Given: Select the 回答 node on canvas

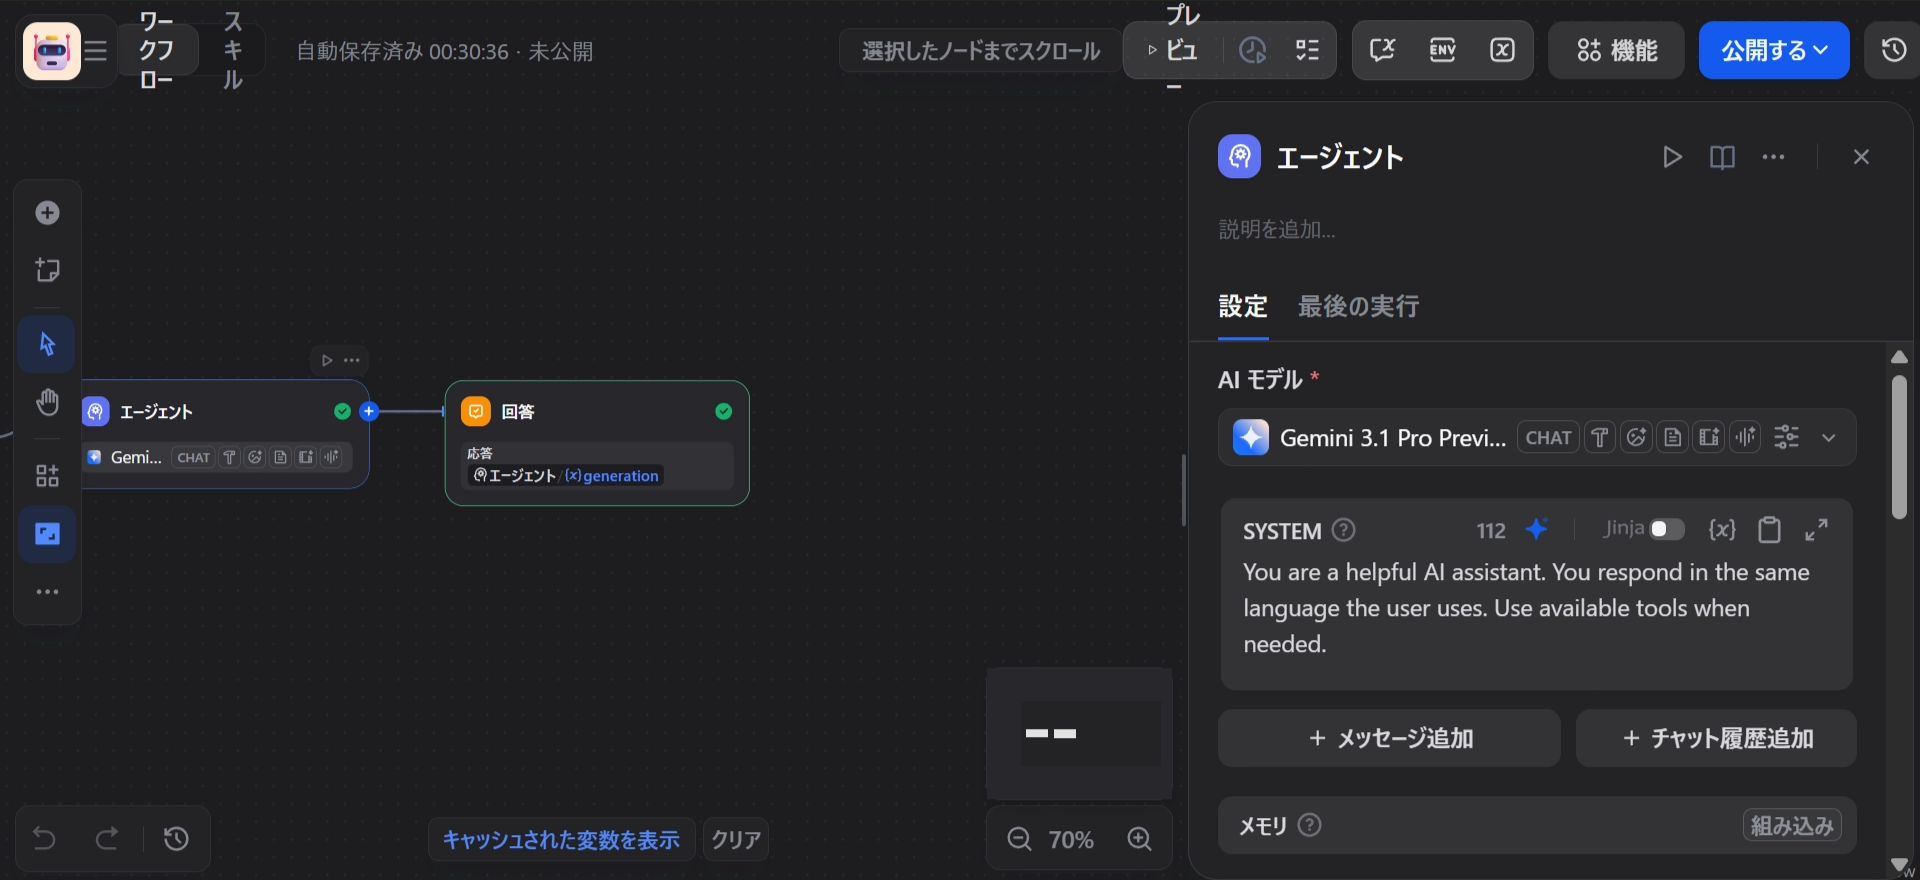Looking at the screenshot, I should coord(597,443).
